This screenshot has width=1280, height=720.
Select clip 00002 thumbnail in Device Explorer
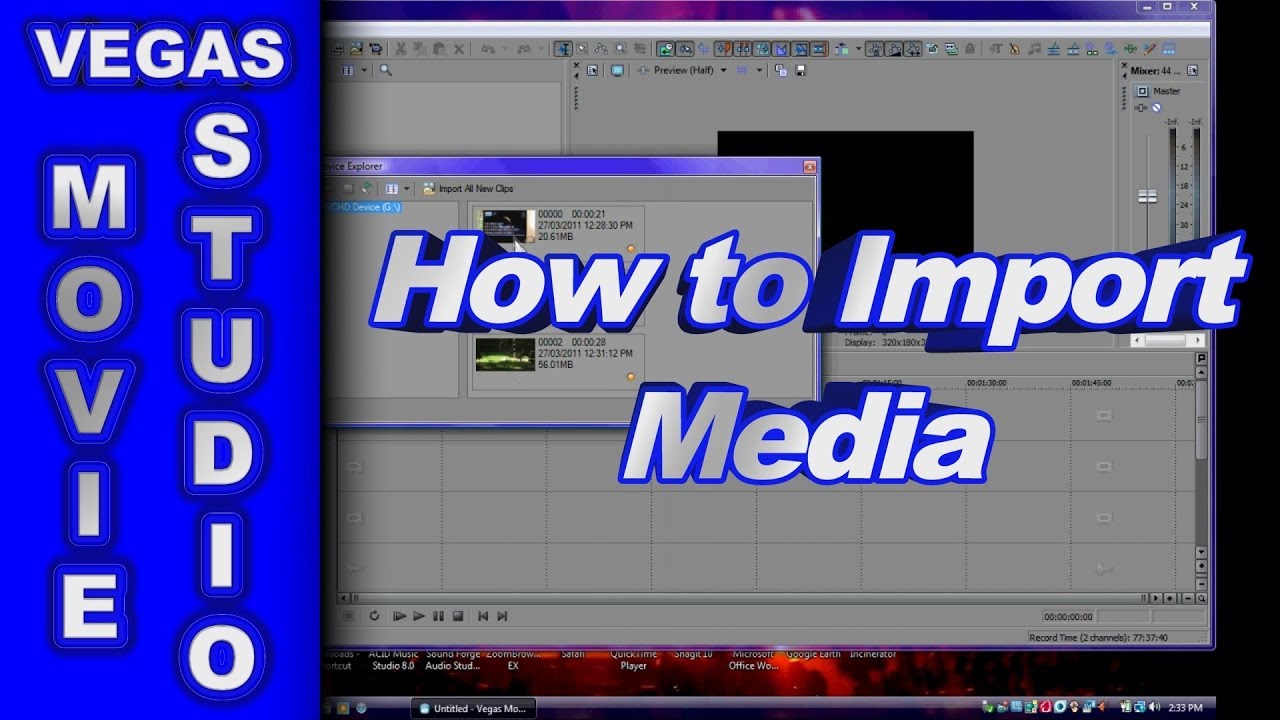point(505,354)
